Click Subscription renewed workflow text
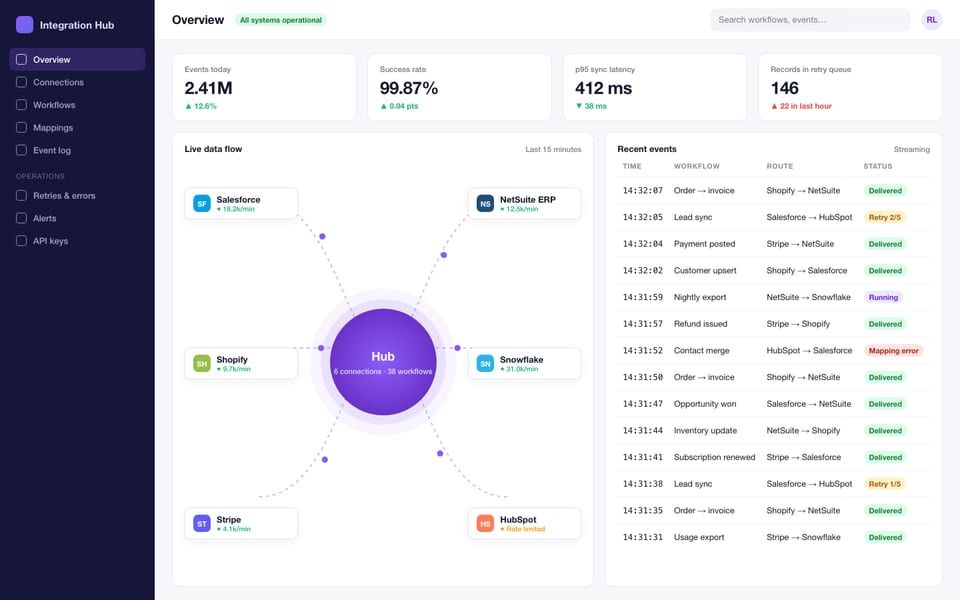 click(714, 457)
